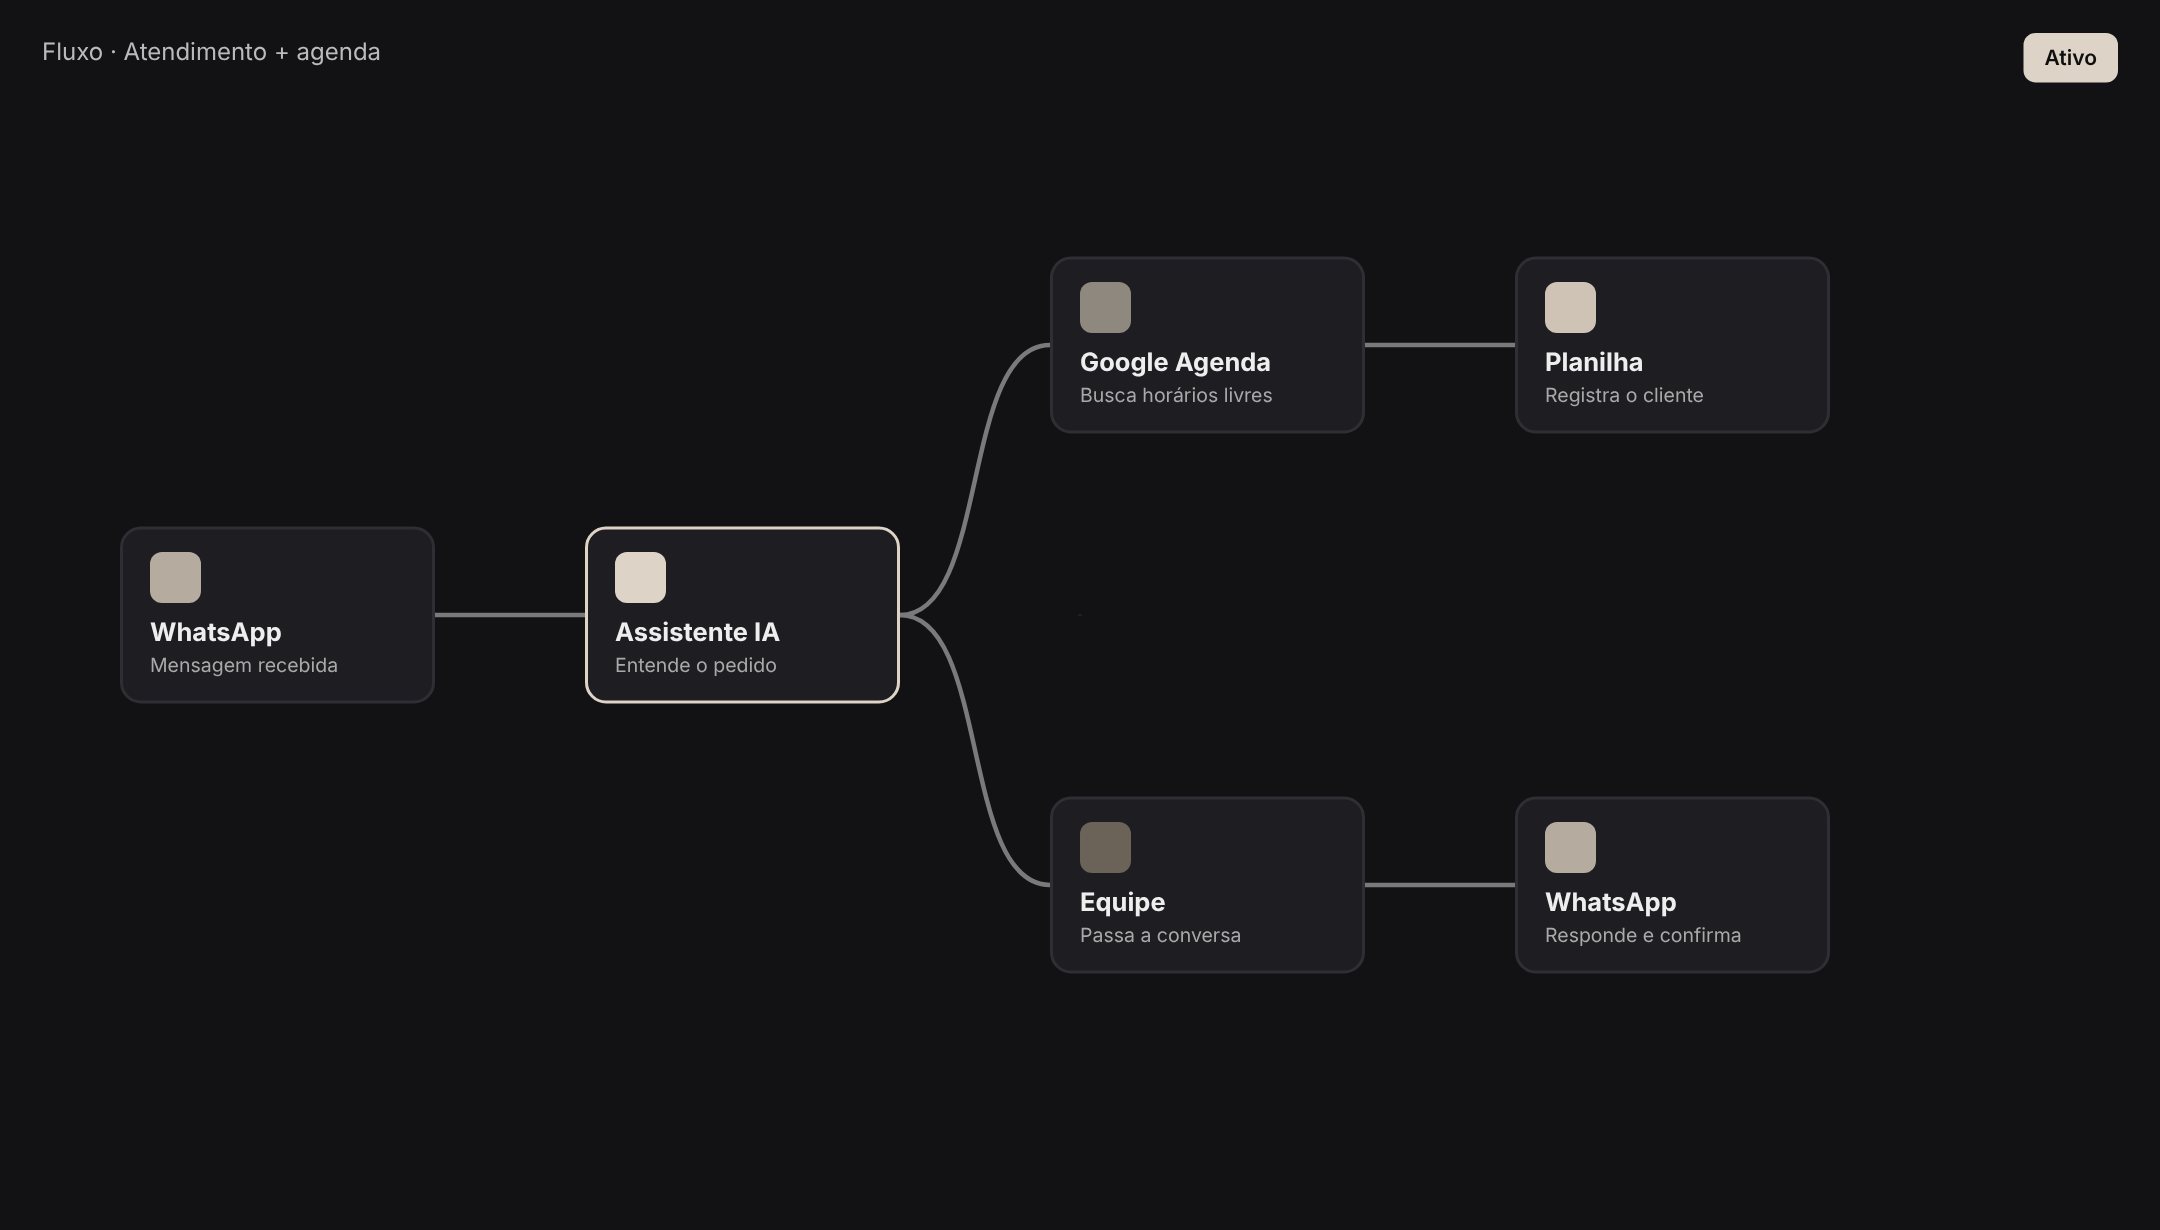Click the icon of the 'Mensagem recebida' WhatsApp node
The image size is (2160, 1230).
pos(175,577)
